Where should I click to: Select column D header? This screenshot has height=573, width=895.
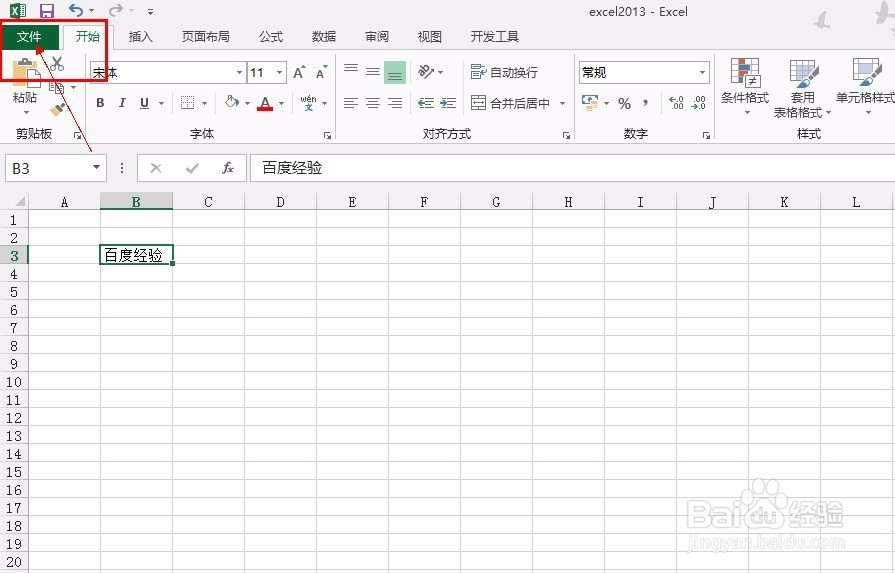pyautogui.click(x=280, y=202)
